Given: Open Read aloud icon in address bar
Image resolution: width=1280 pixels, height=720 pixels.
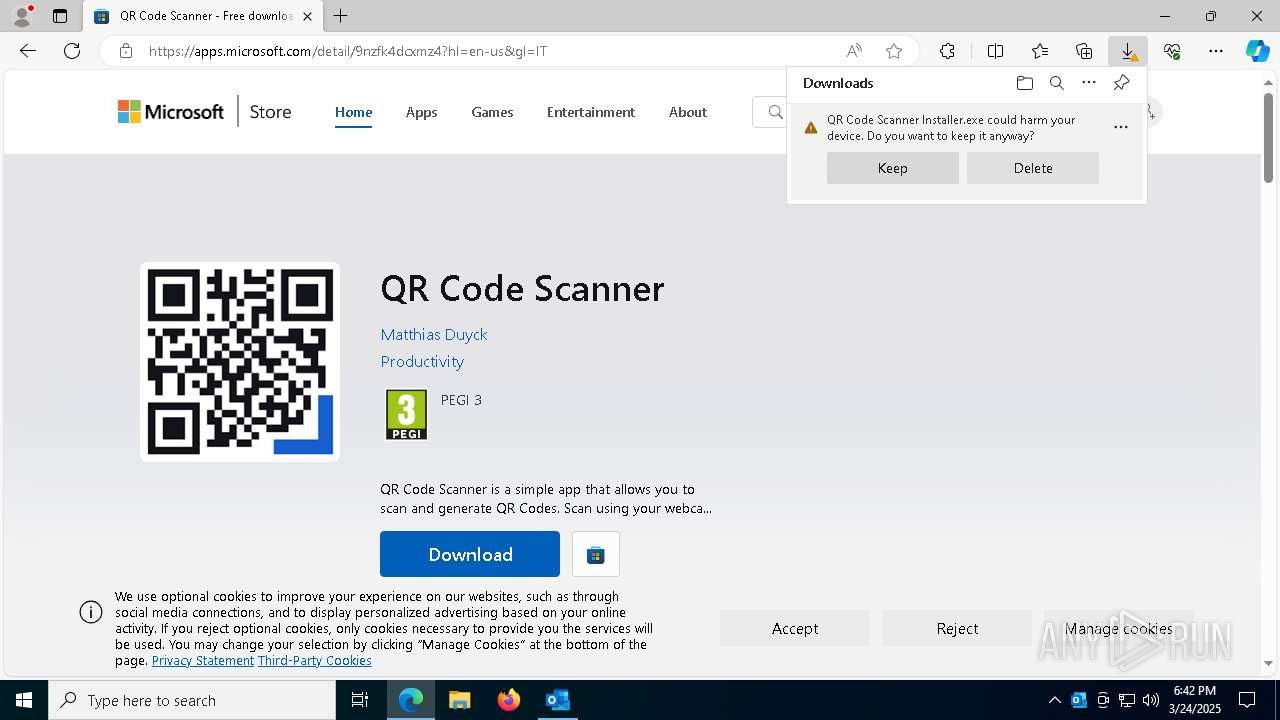Looking at the screenshot, I should point(854,51).
